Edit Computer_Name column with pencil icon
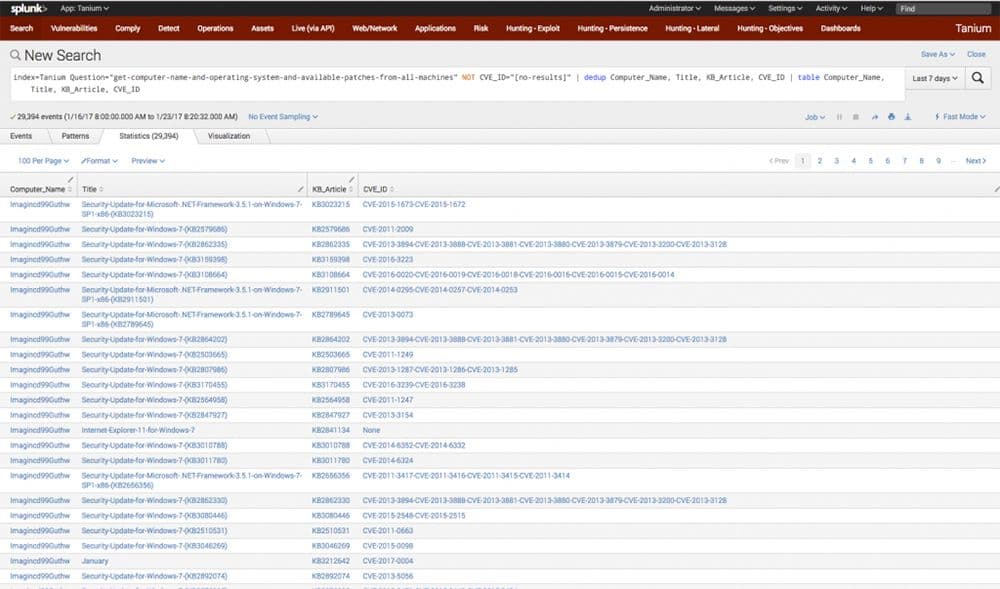Viewport: 1000px width, 589px height. [70, 180]
